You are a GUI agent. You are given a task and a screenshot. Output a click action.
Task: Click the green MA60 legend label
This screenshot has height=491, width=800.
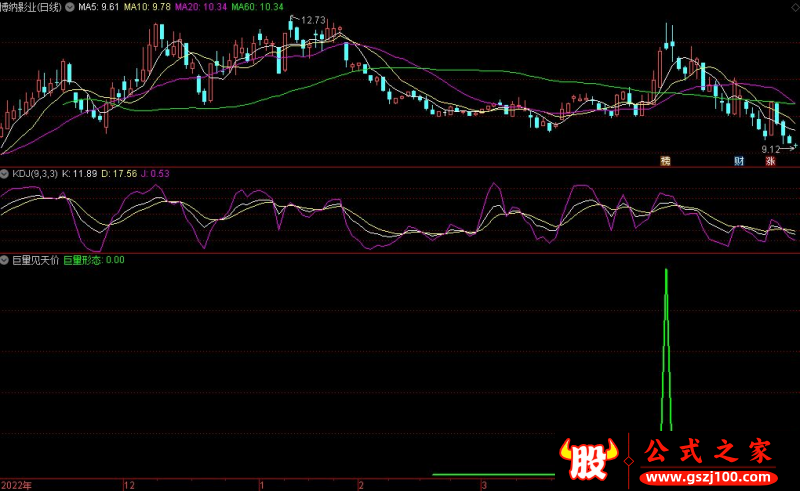click(256, 6)
